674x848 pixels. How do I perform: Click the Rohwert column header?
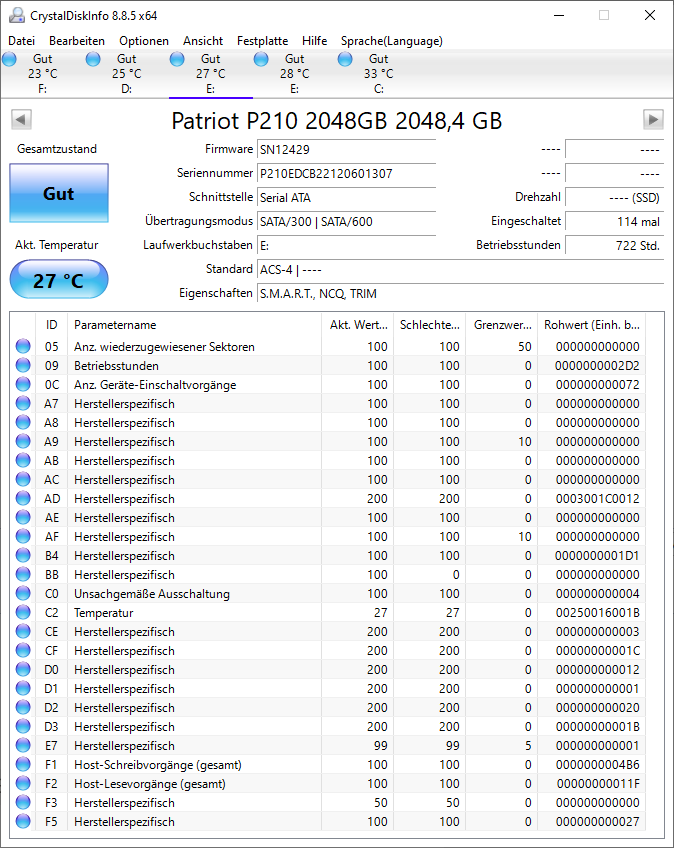(x=592, y=324)
